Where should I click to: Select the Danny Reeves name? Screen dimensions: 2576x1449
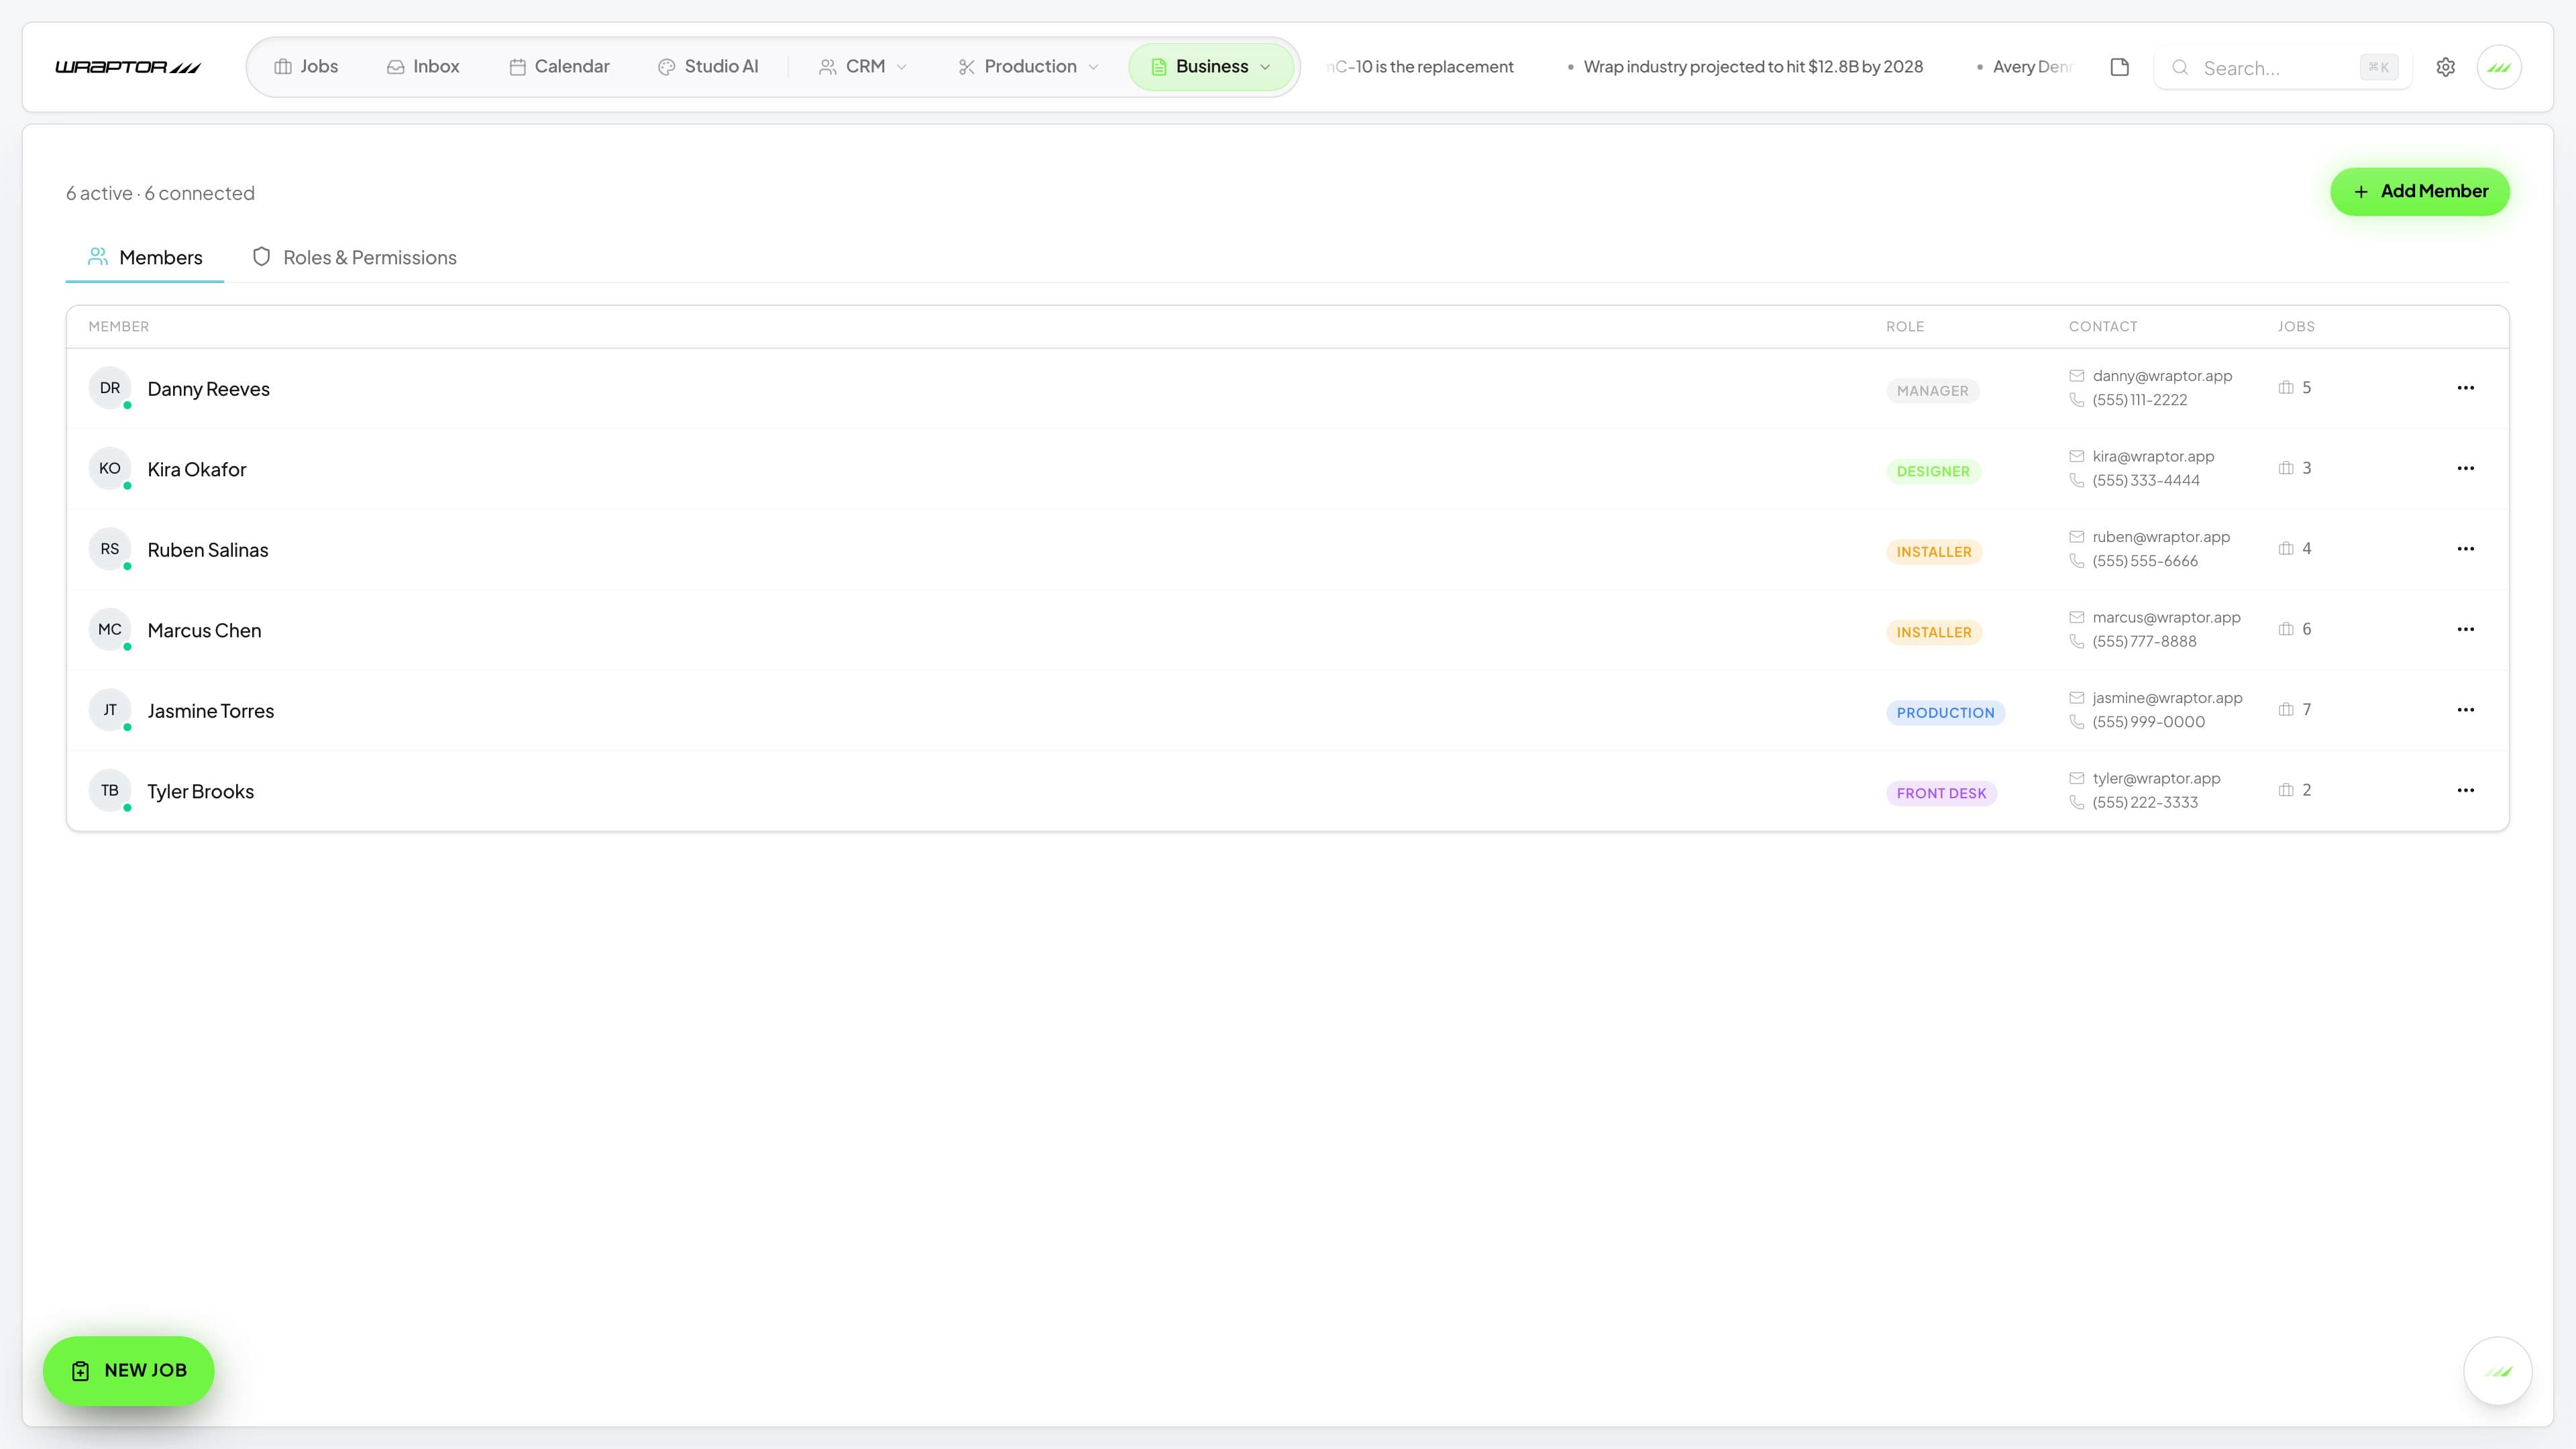(208, 389)
